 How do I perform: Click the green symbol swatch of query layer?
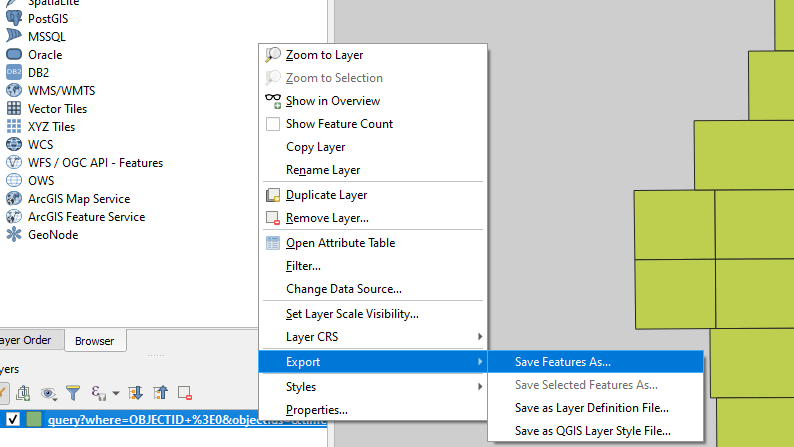pos(34,419)
